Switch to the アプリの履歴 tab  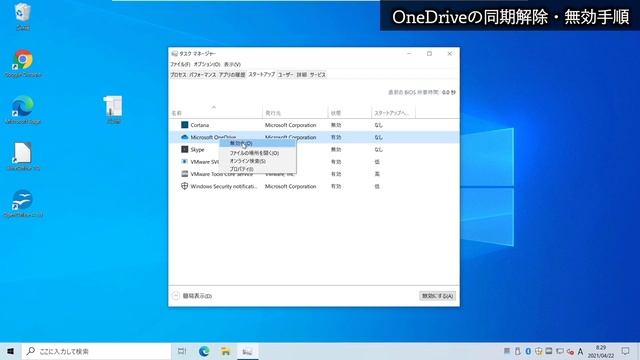tap(232, 75)
